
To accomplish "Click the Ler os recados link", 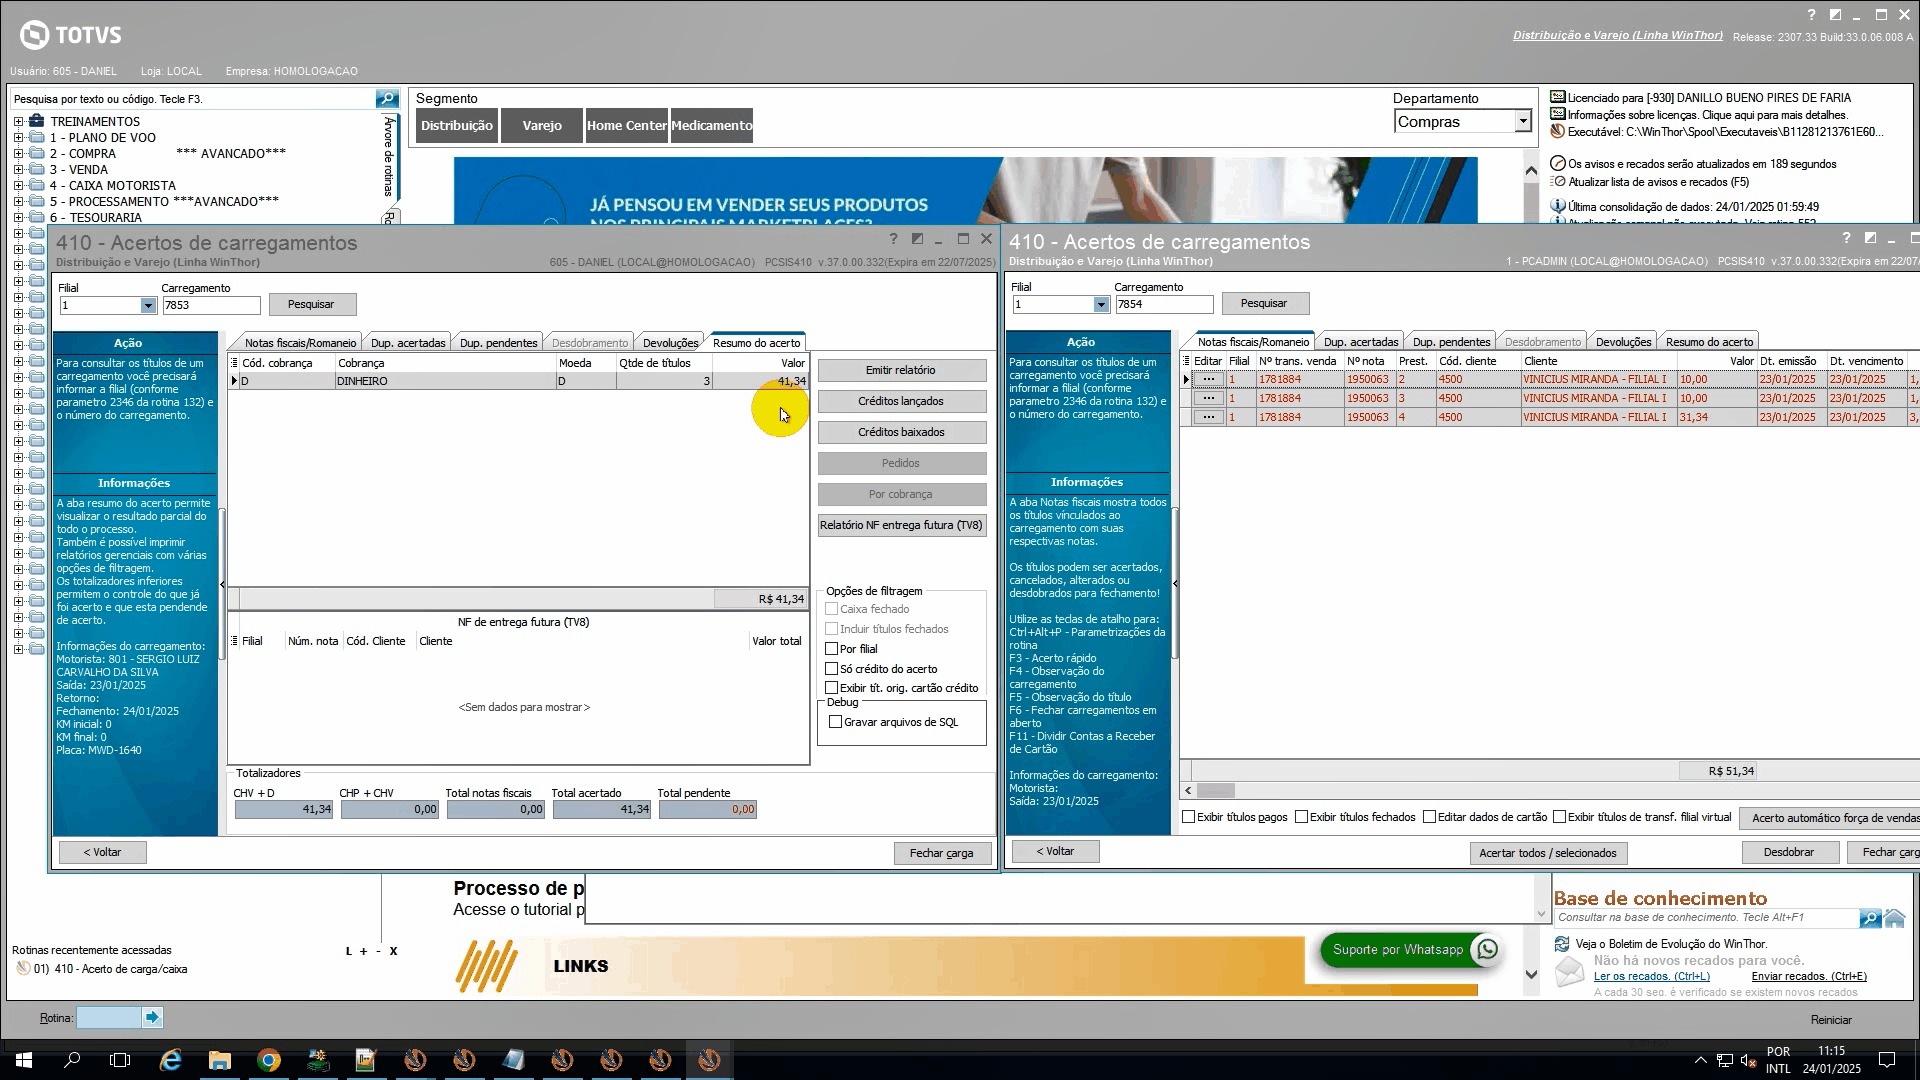I will tap(1651, 976).
